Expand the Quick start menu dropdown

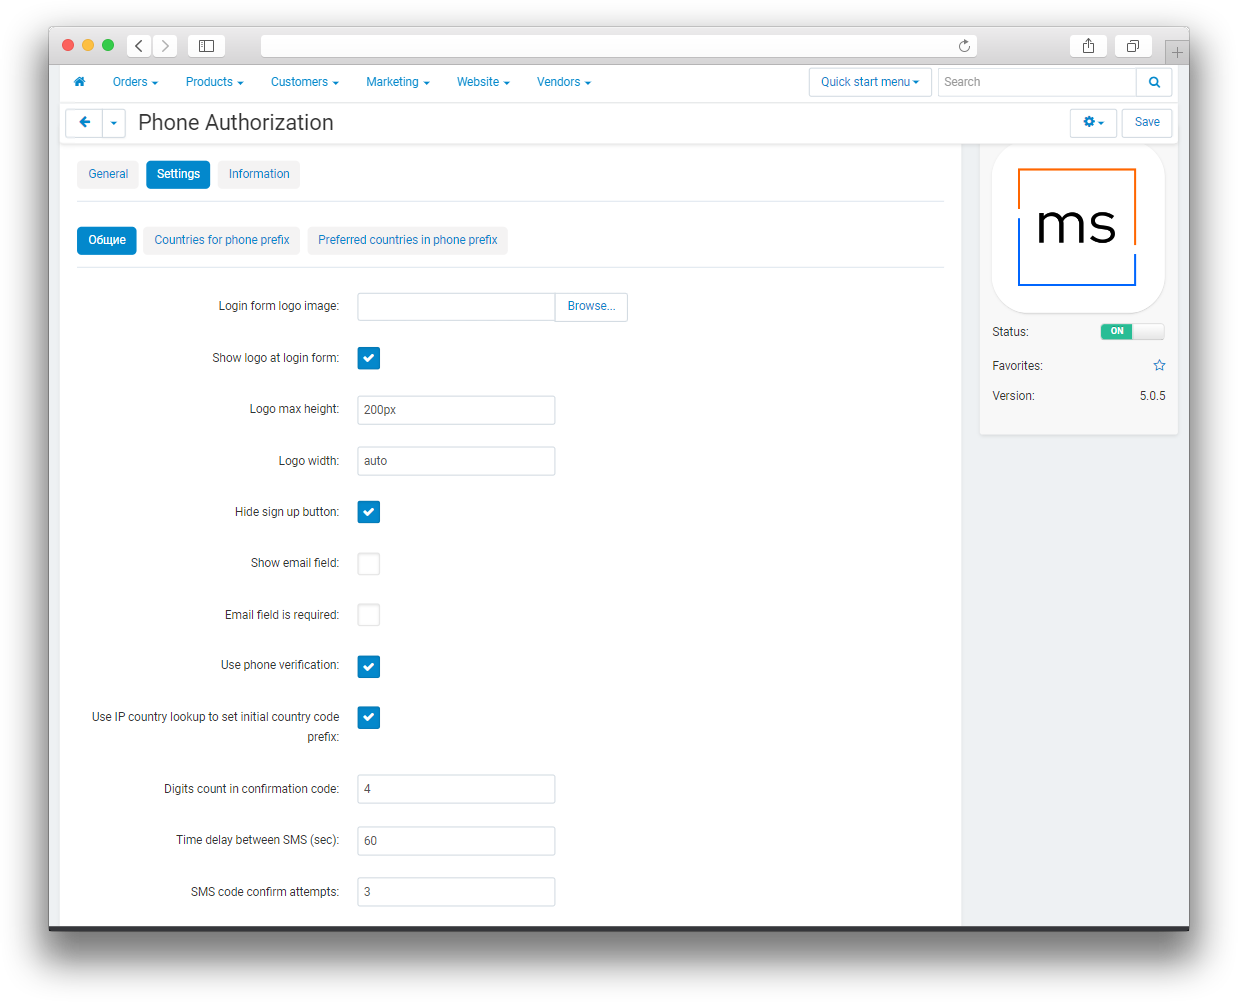point(869,82)
